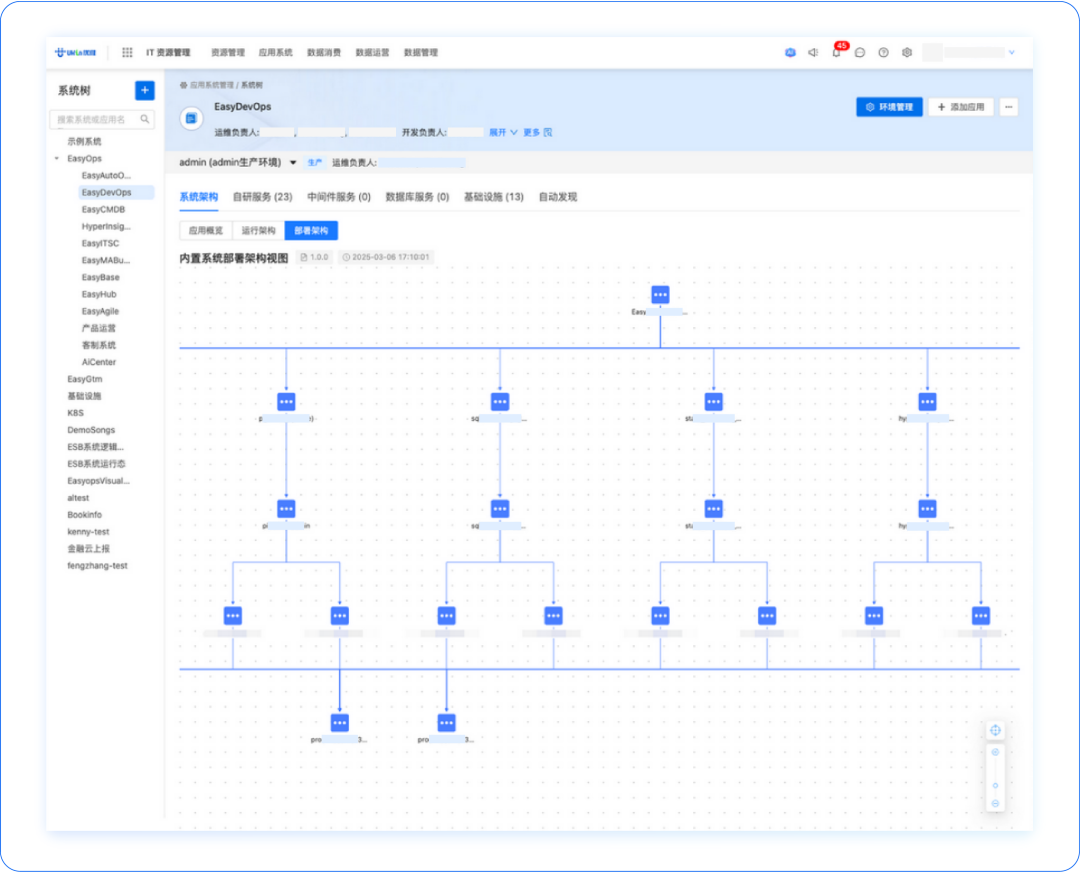Focus the 搜索系统或应用名 search field
Viewport: 1080px width, 872px height.
coord(102,119)
